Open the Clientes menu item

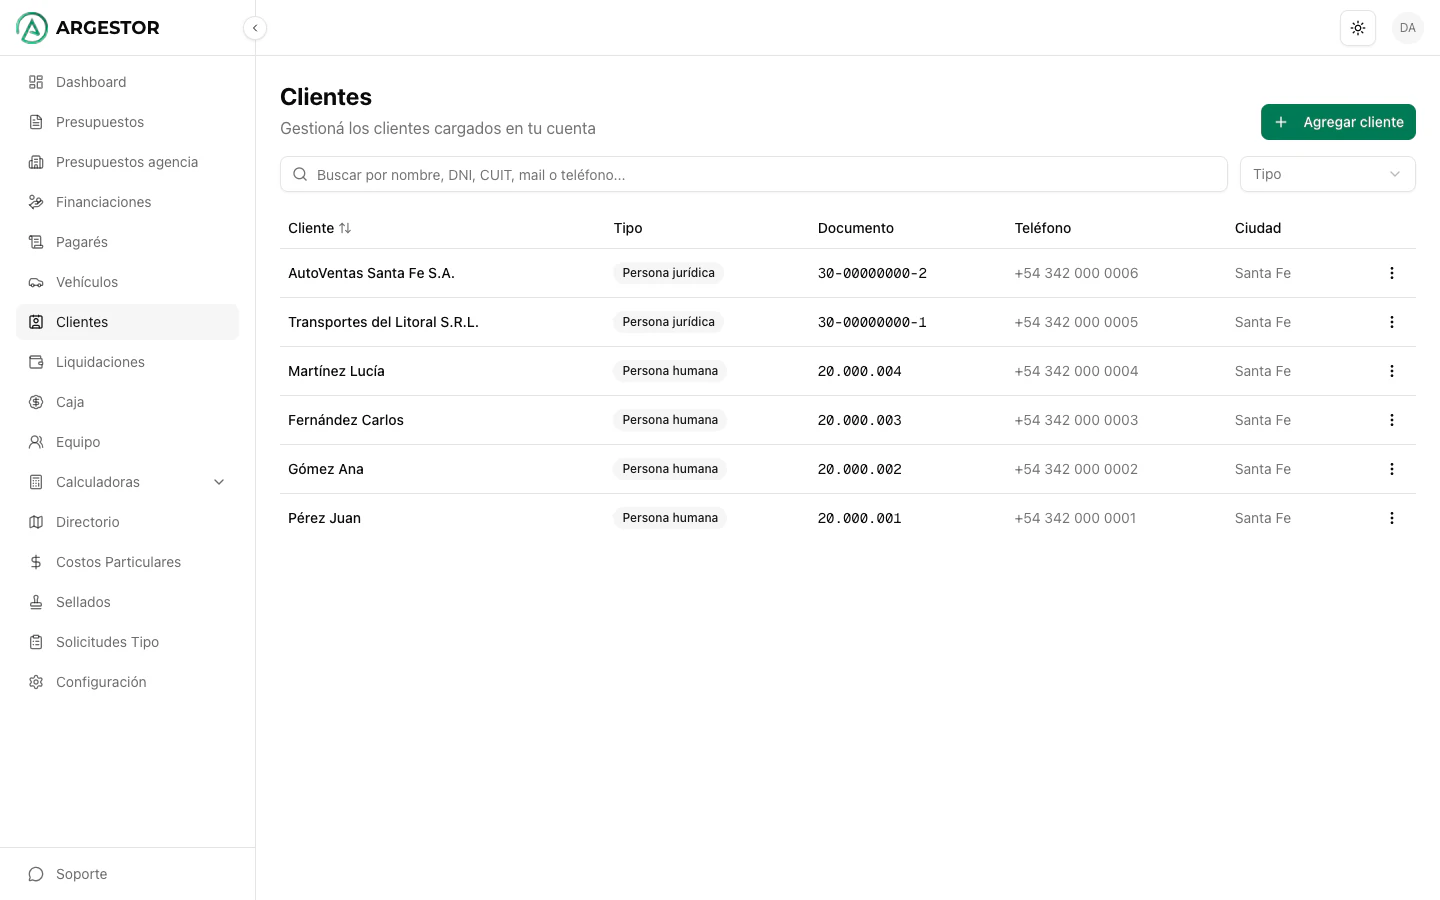pos(127,322)
